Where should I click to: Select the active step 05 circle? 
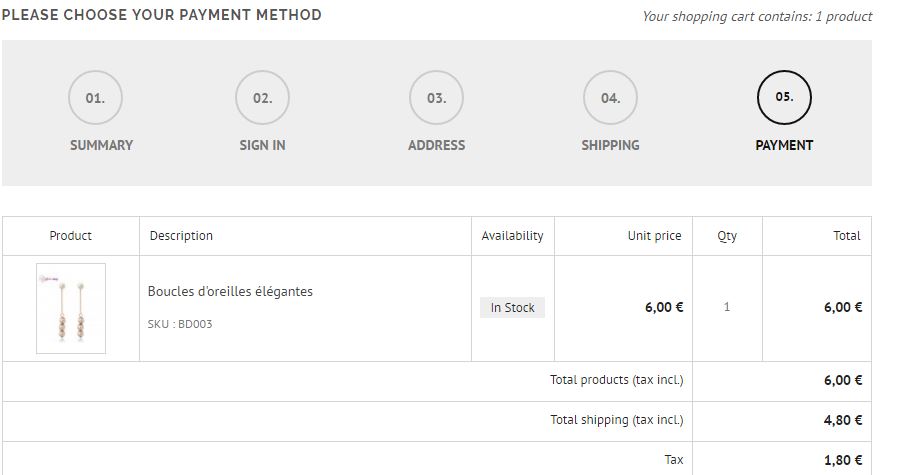pos(784,97)
